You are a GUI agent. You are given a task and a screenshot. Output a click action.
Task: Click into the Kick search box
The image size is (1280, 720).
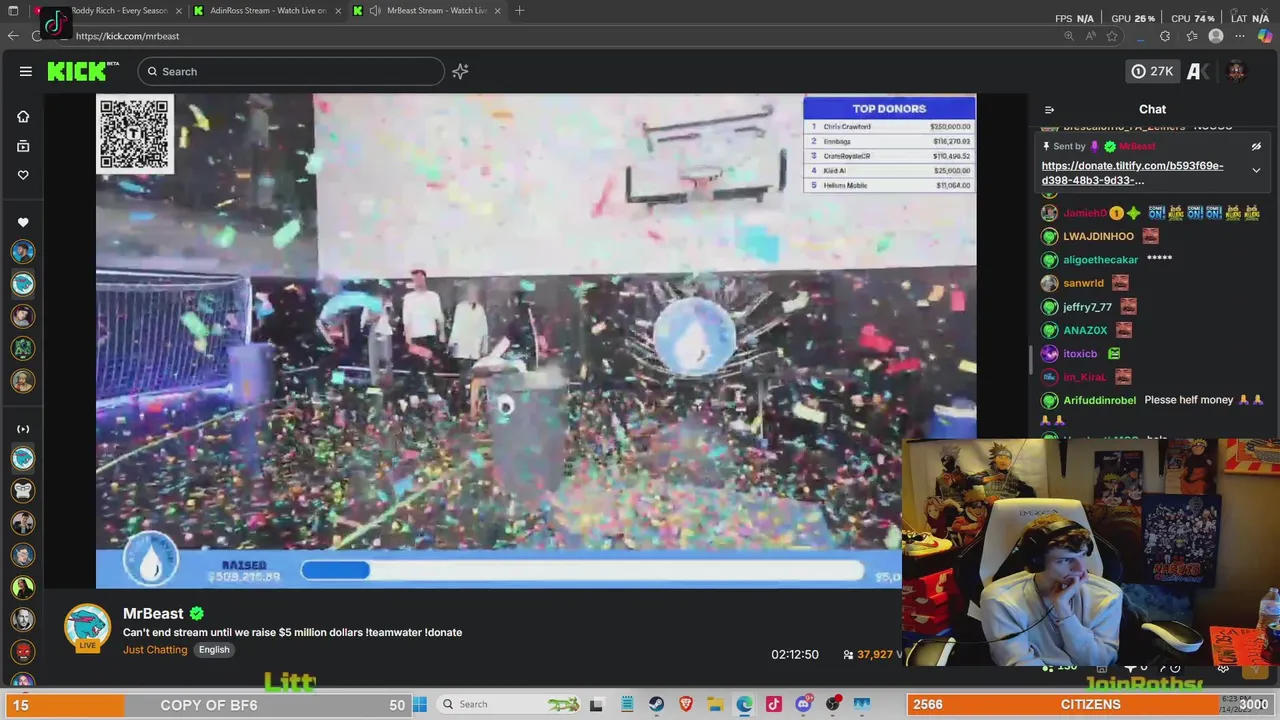(291, 71)
